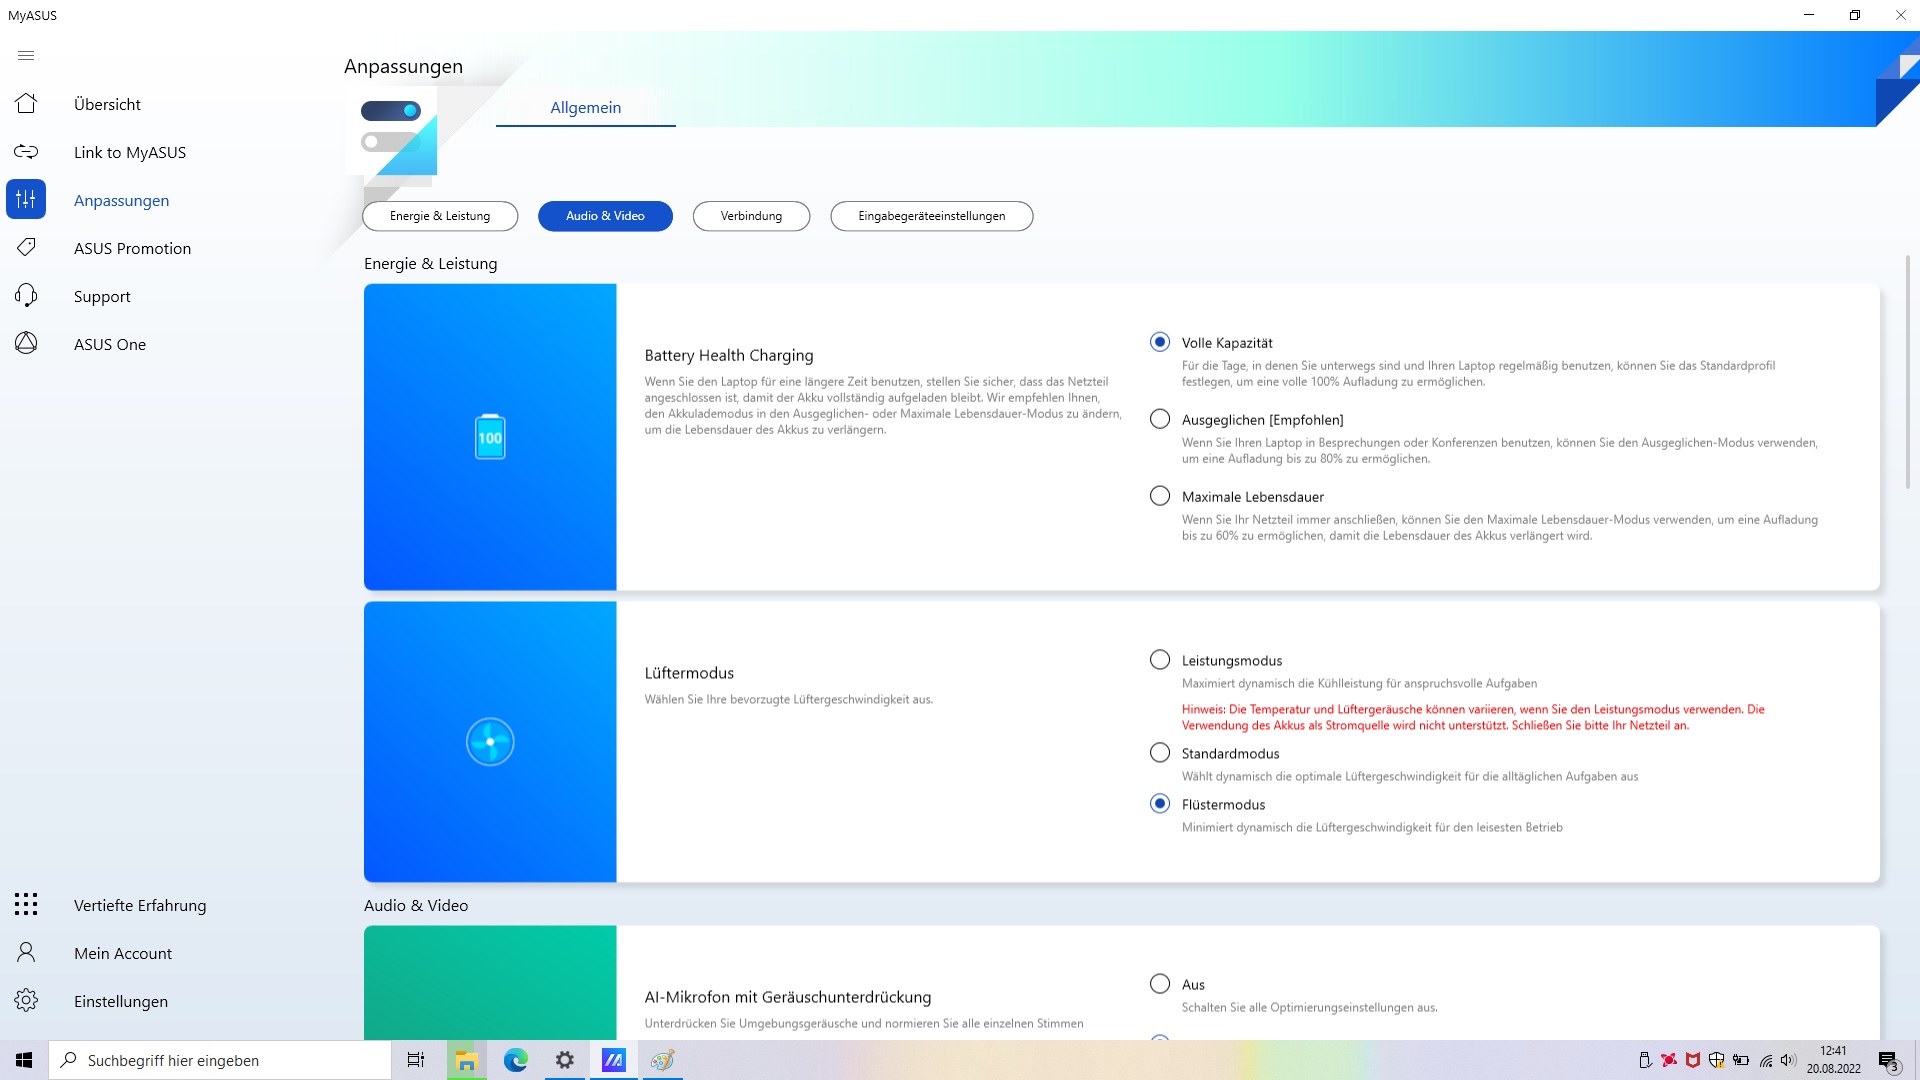Turn off AI-Mikrofon with Aus option

pos(1160,984)
